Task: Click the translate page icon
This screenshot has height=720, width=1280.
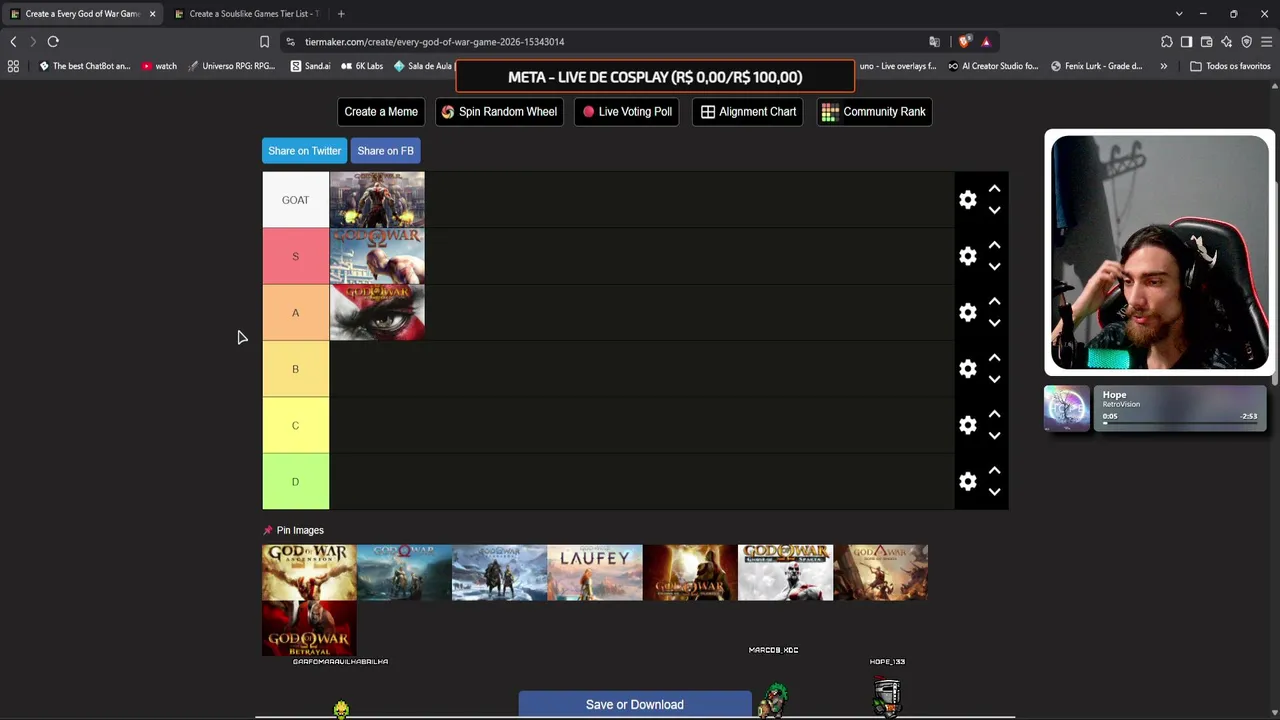Action: point(934,42)
